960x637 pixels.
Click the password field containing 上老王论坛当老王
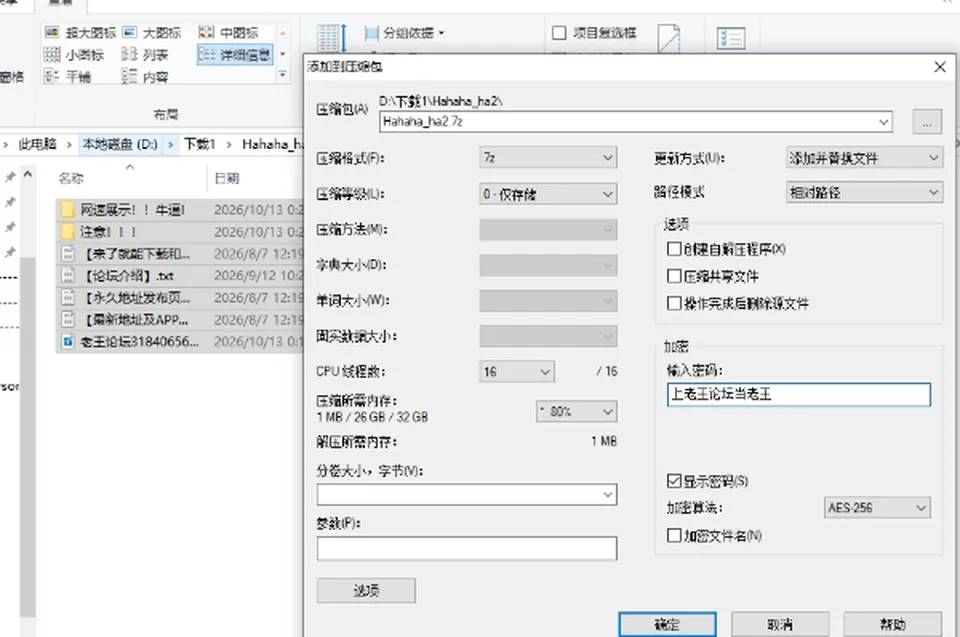click(x=799, y=394)
